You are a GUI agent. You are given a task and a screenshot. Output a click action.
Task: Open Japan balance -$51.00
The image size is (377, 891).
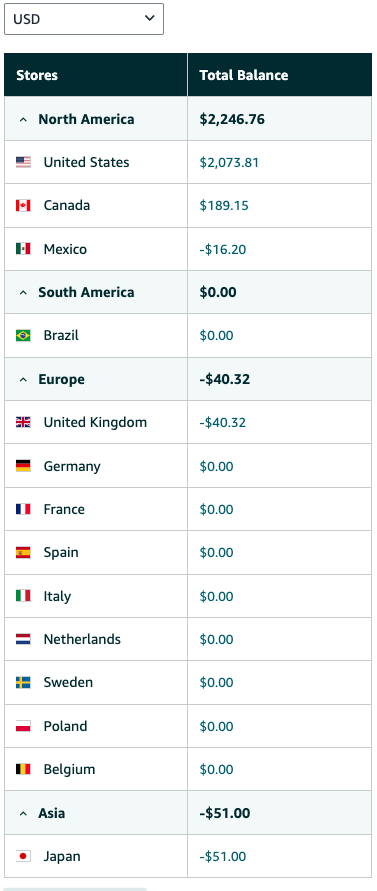pos(223,856)
